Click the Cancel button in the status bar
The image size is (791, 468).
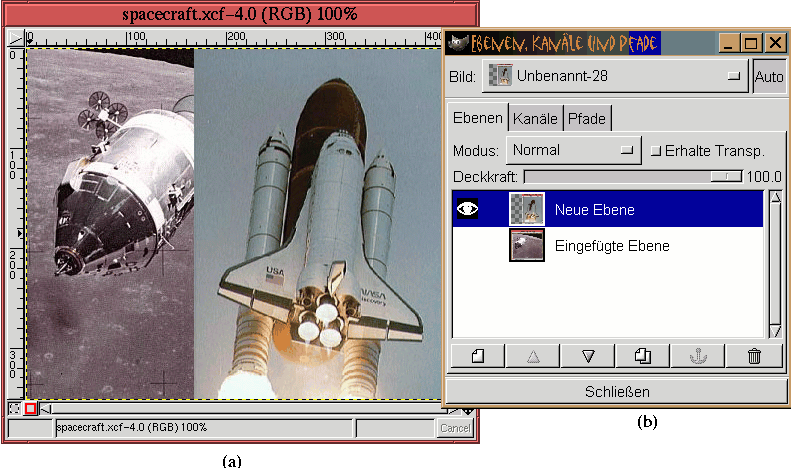454,428
